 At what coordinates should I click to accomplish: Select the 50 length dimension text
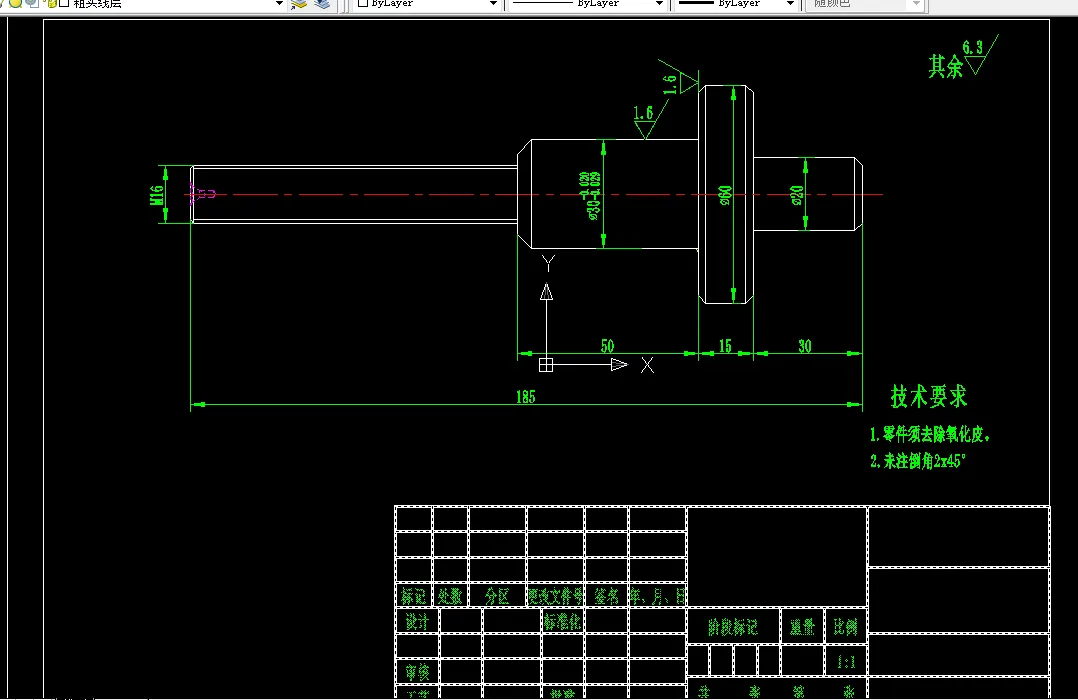(607, 346)
